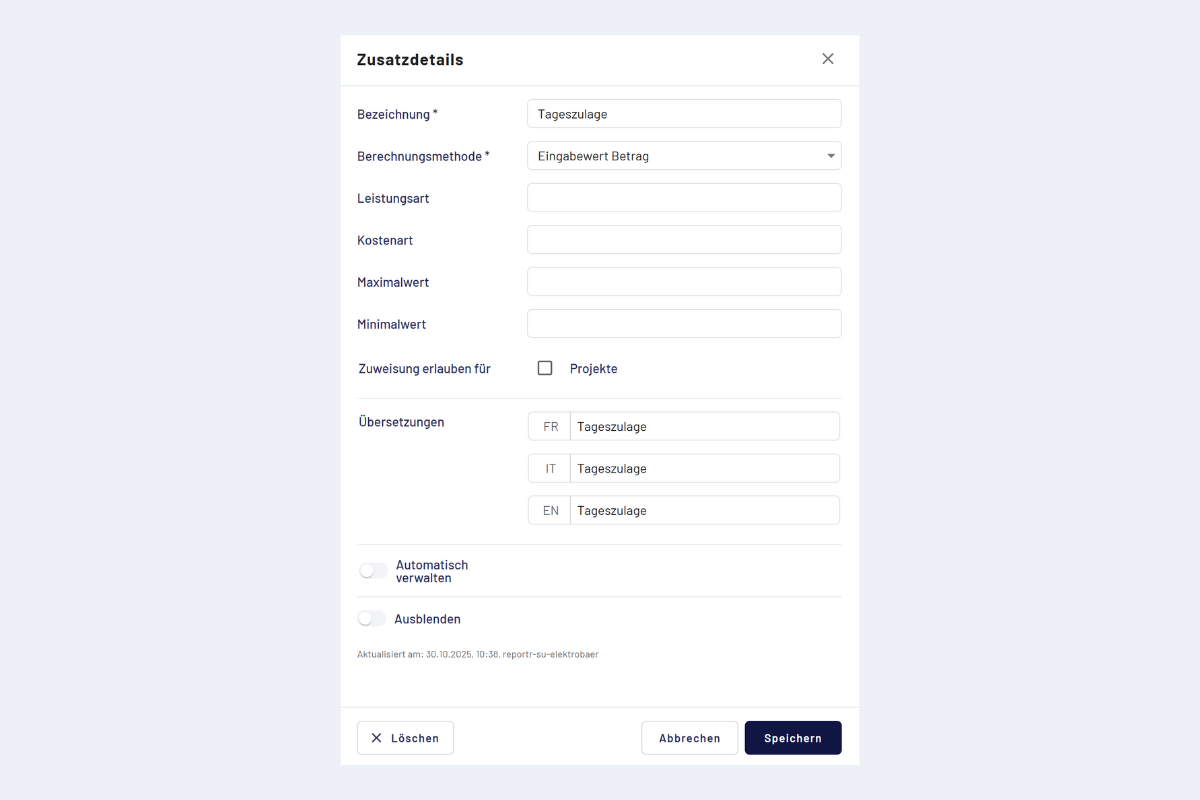Image resolution: width=1200 pixels, height=800 pixels.
Task: Click the EN language tag
Action: click(x=550, y=511)
